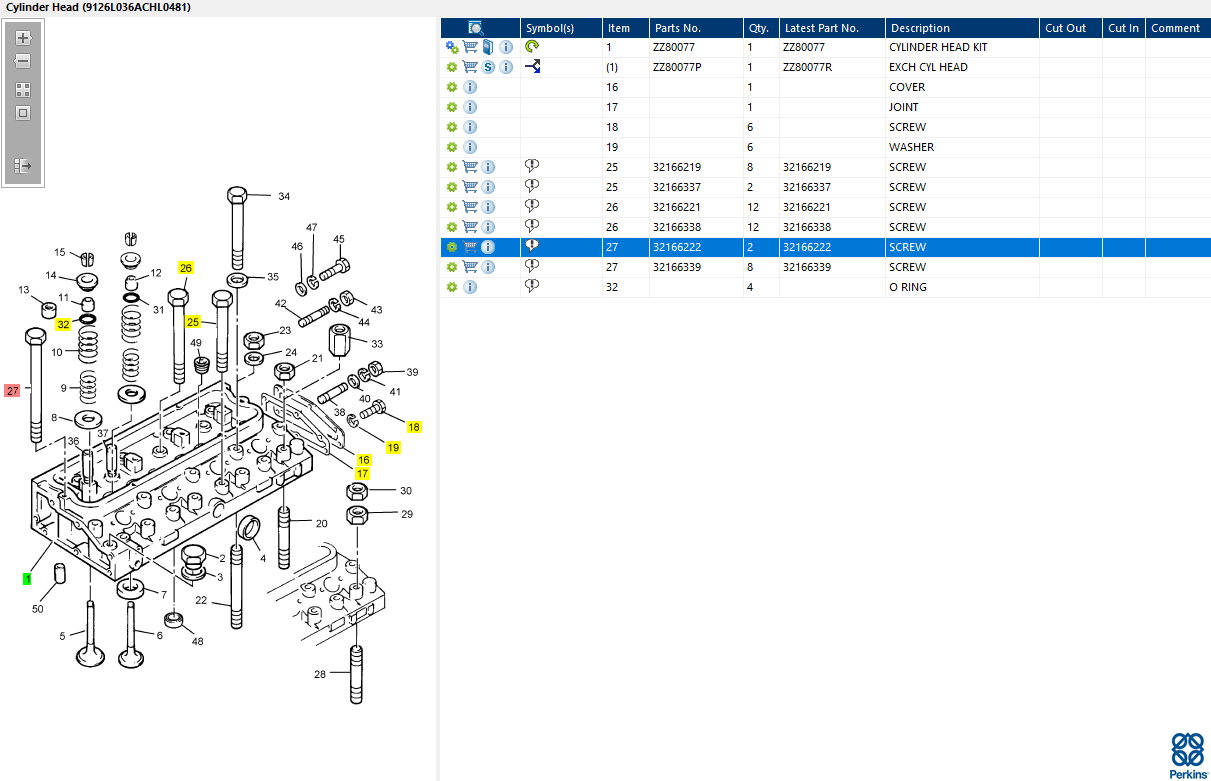Click blue gears icon on ZZ80077 row
Screen dimensions: 1211x781
click(x=452, y=47)
